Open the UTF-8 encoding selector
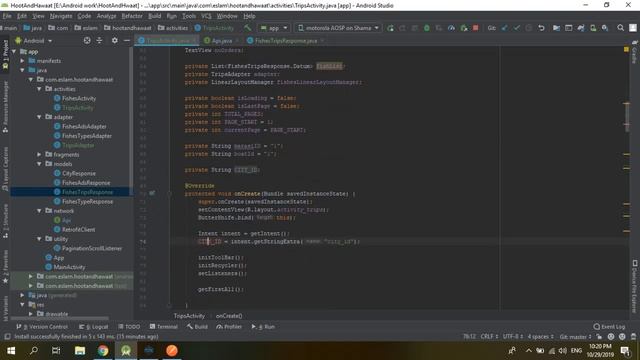The image size is (640, 360). [513, 337]
